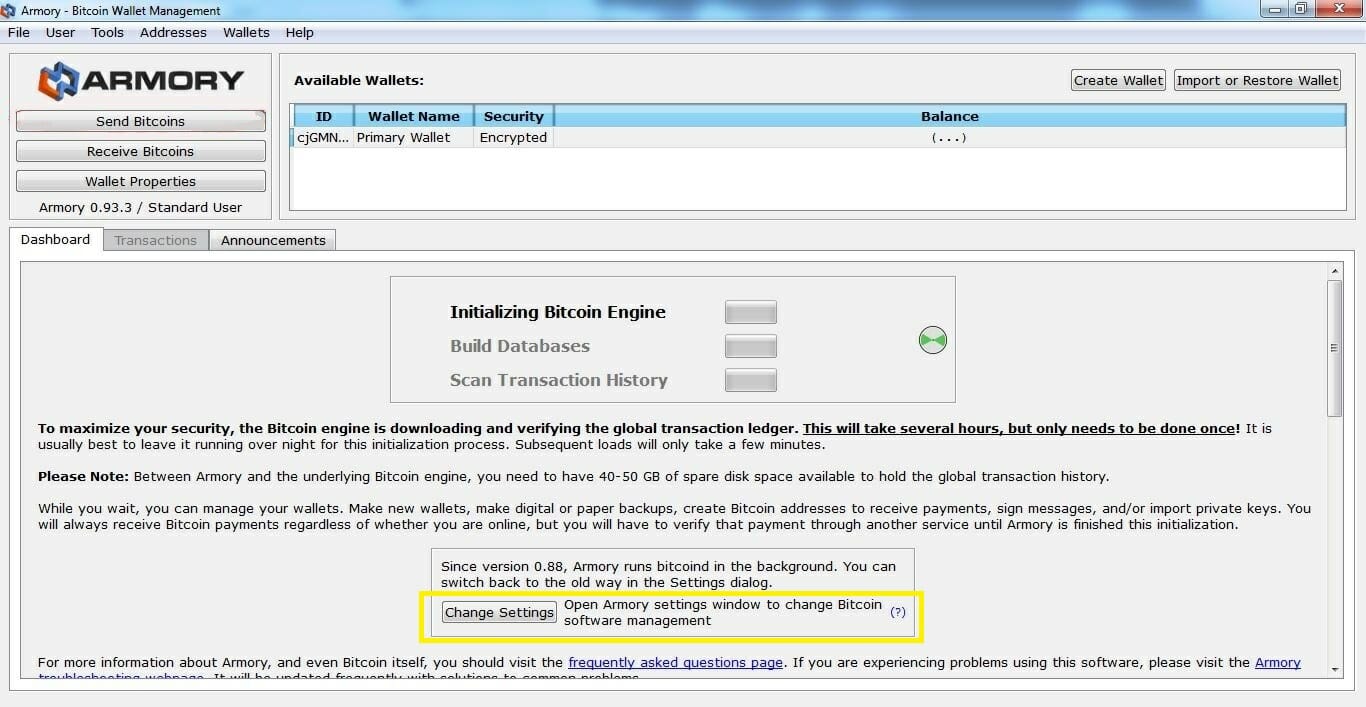Click the Initializing Bitcoin Engine progress bar

pos(751,312)
